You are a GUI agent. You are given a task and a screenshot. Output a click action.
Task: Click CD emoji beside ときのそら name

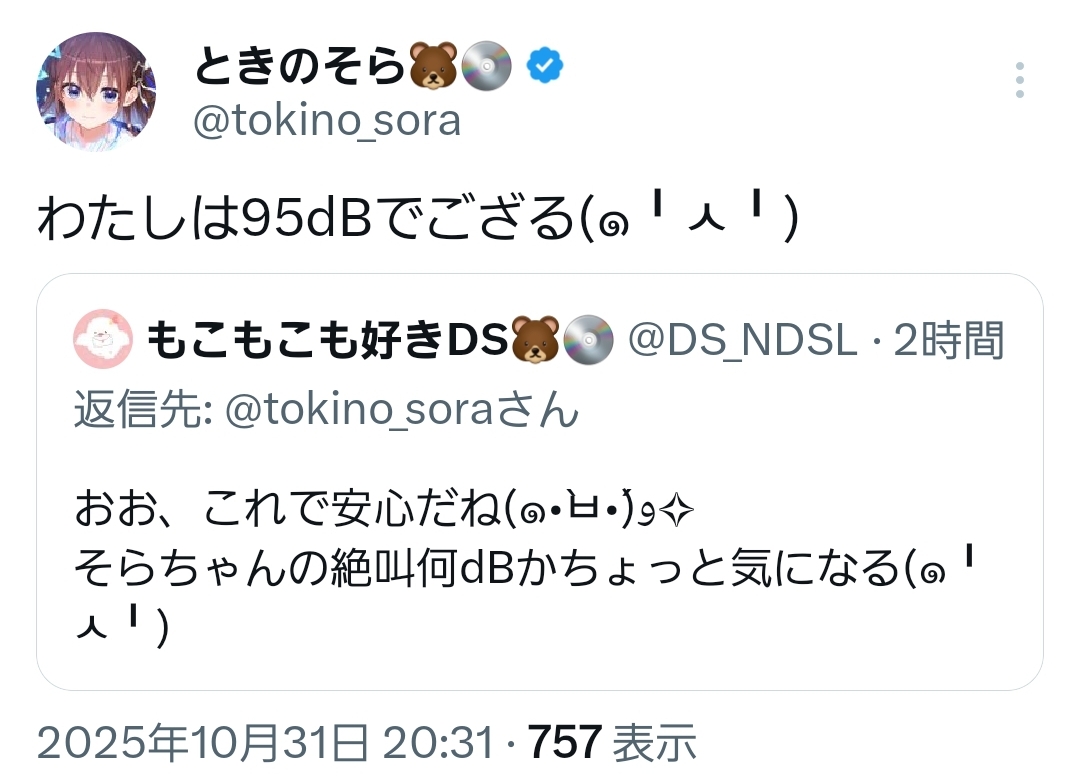click(x=488, y=66)
